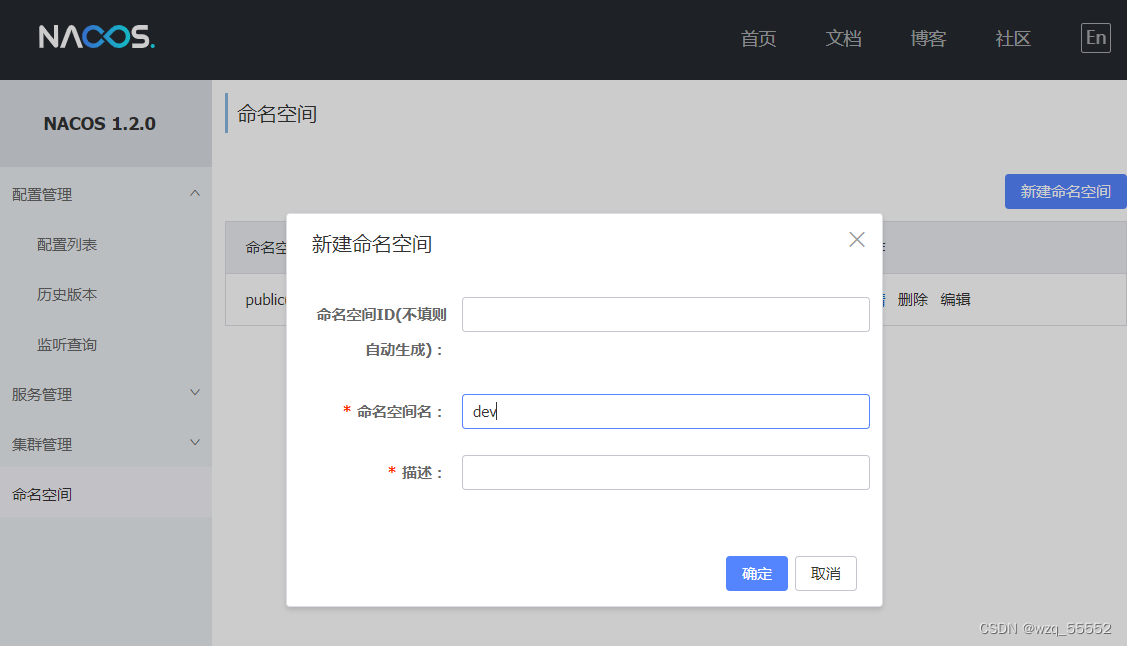Open 历史版本 in the sidebar
This screenshot has height=646, width=1127.
pos(67,295)
